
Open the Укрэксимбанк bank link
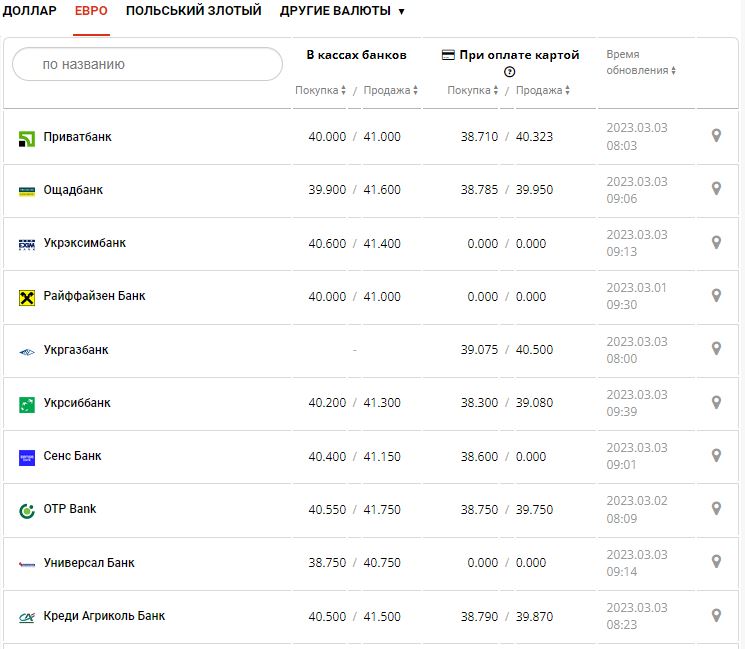(x=85, y=243)
